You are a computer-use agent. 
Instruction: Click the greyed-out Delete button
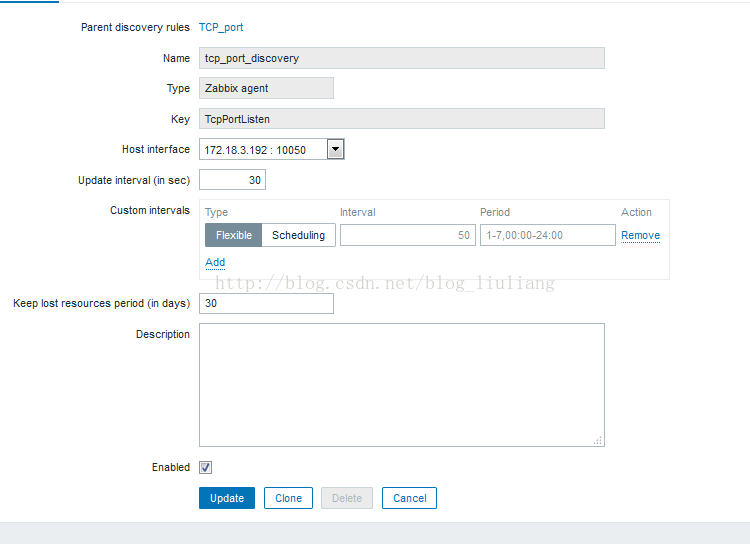tap(347, 498)
